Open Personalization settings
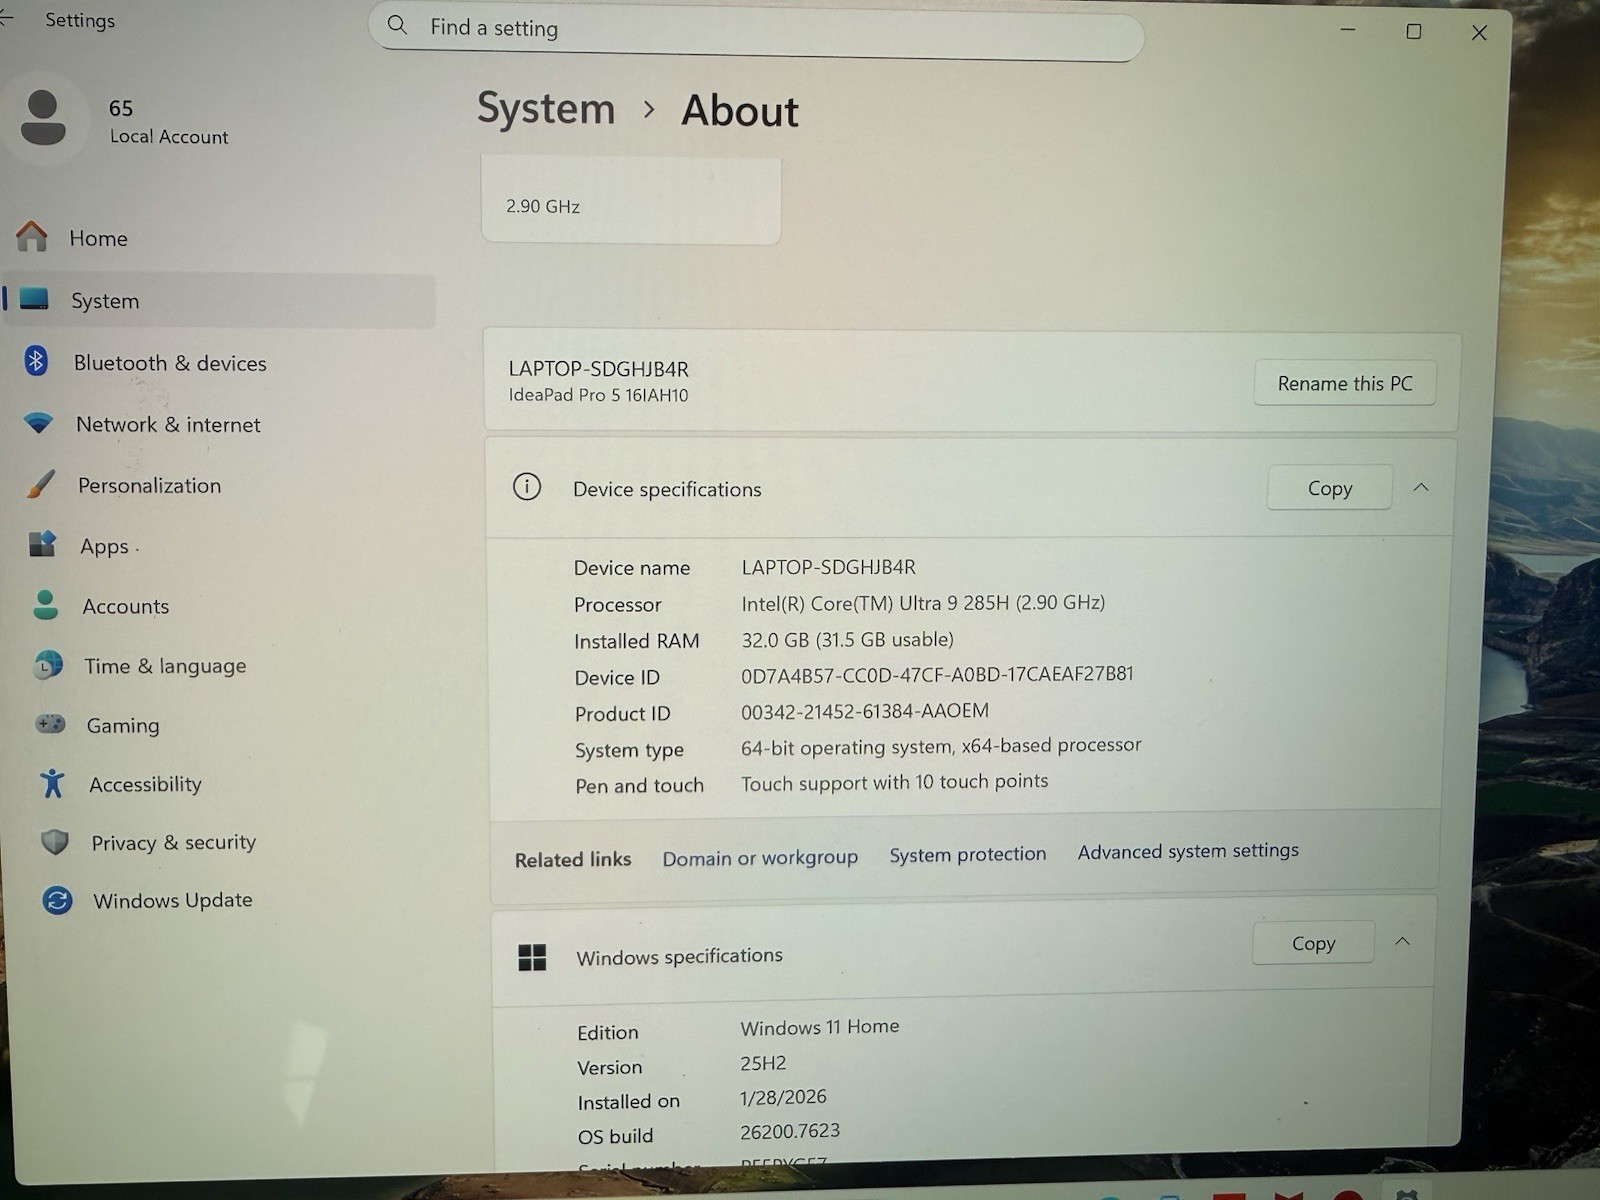Screen dimensions: 1600x1200 [225, 485]
